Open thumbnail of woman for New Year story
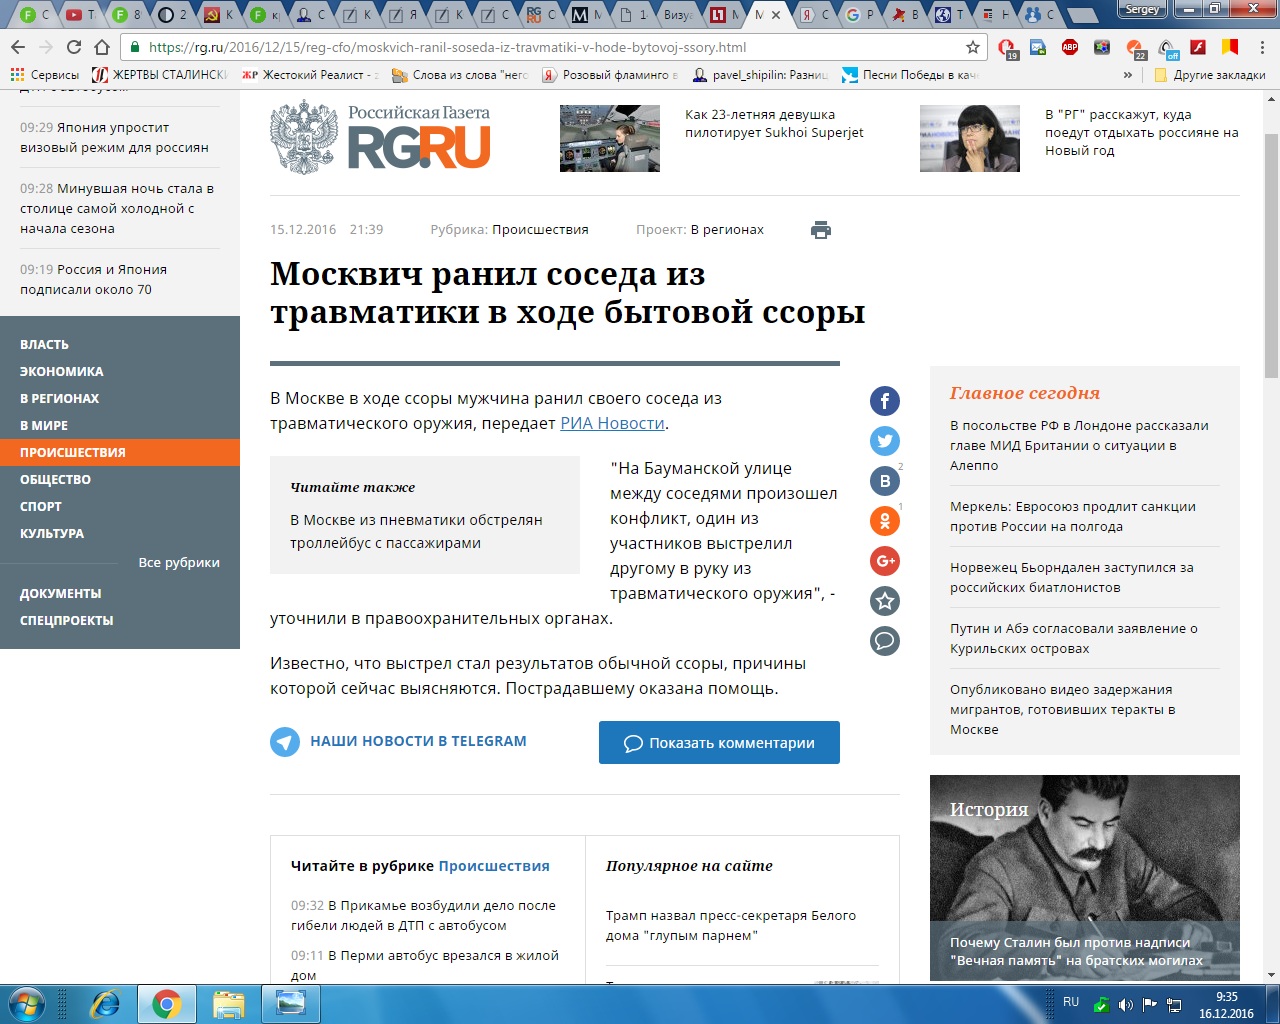Viewport: 1280px width, 1024px height. click(970, 138)
